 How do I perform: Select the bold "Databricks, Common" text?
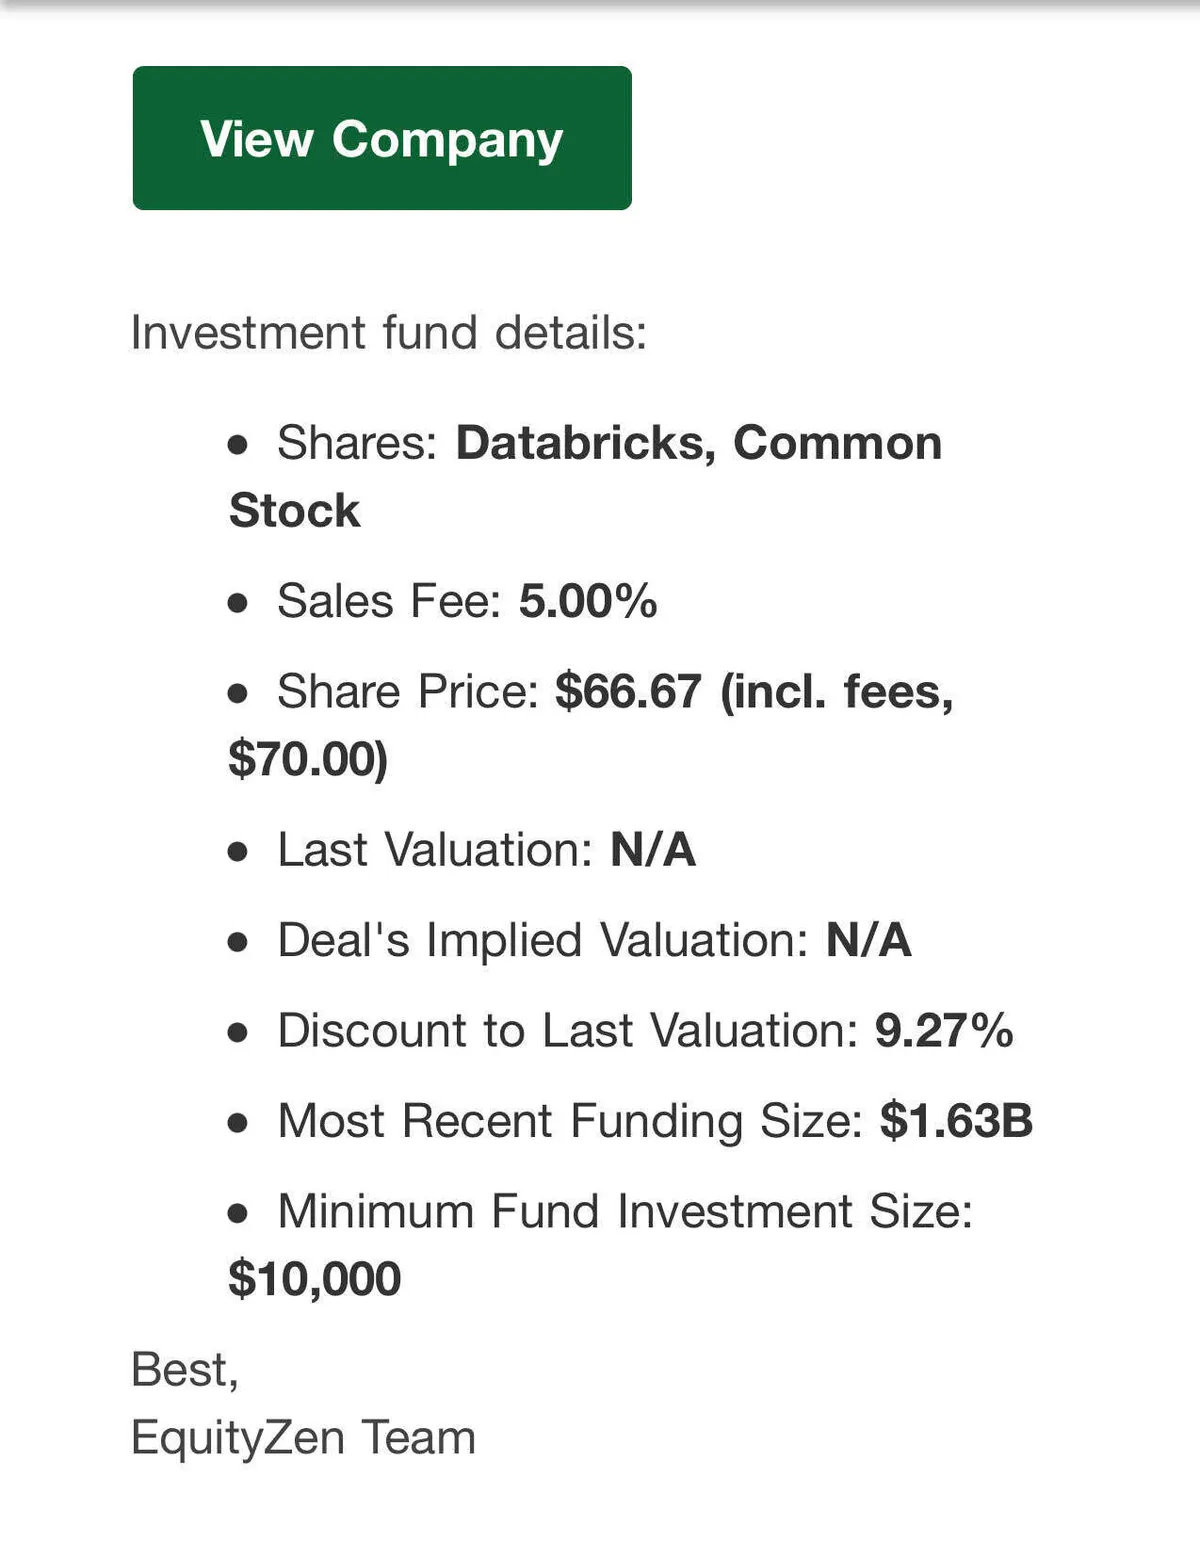point(698,443)
